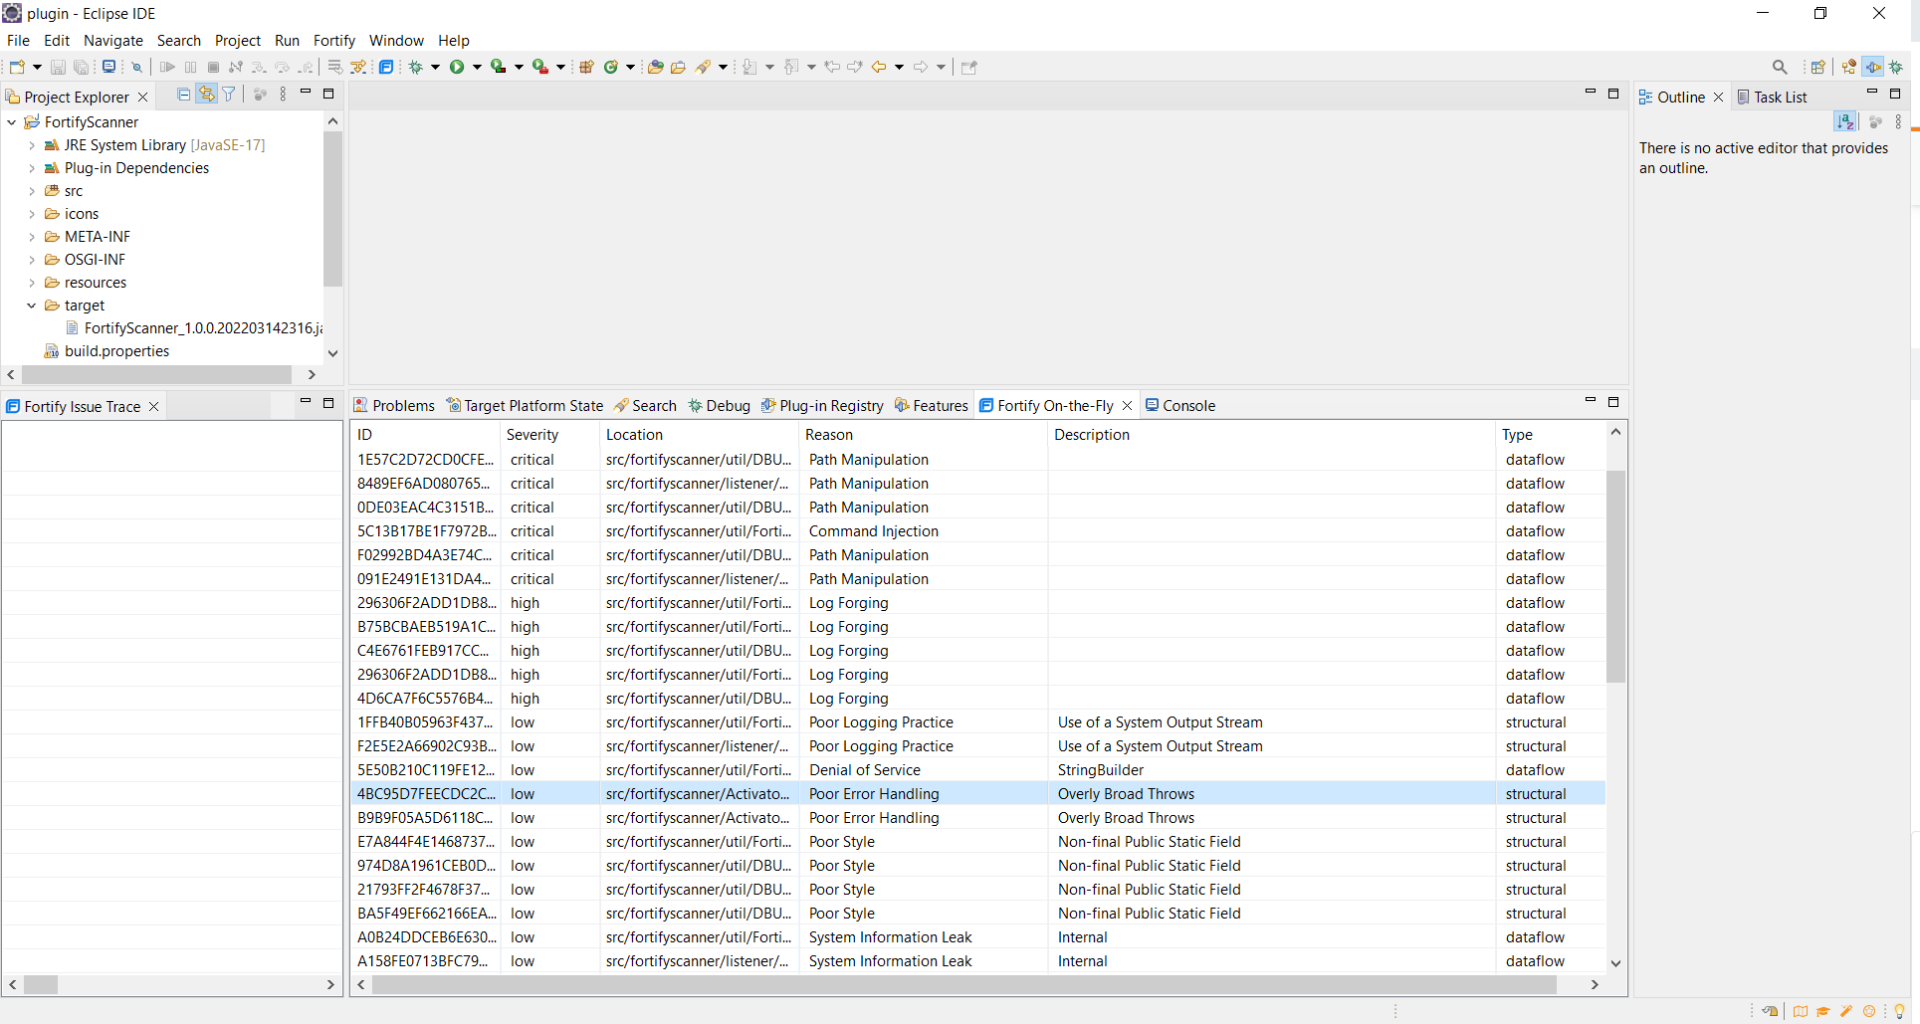Open the External Tools dropdown arrow
Viewport: 1920px width, 1024px height.
click(x=560, y=67)
